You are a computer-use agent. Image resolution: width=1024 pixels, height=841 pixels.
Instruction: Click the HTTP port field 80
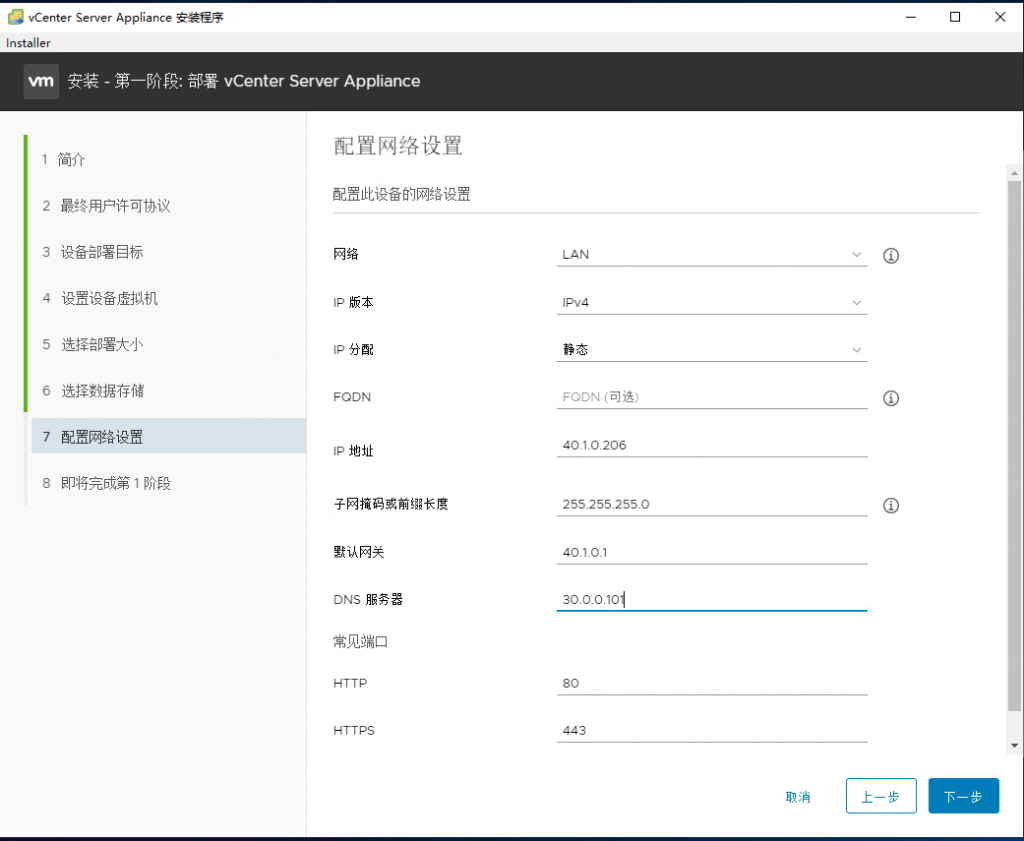[712, 683]
